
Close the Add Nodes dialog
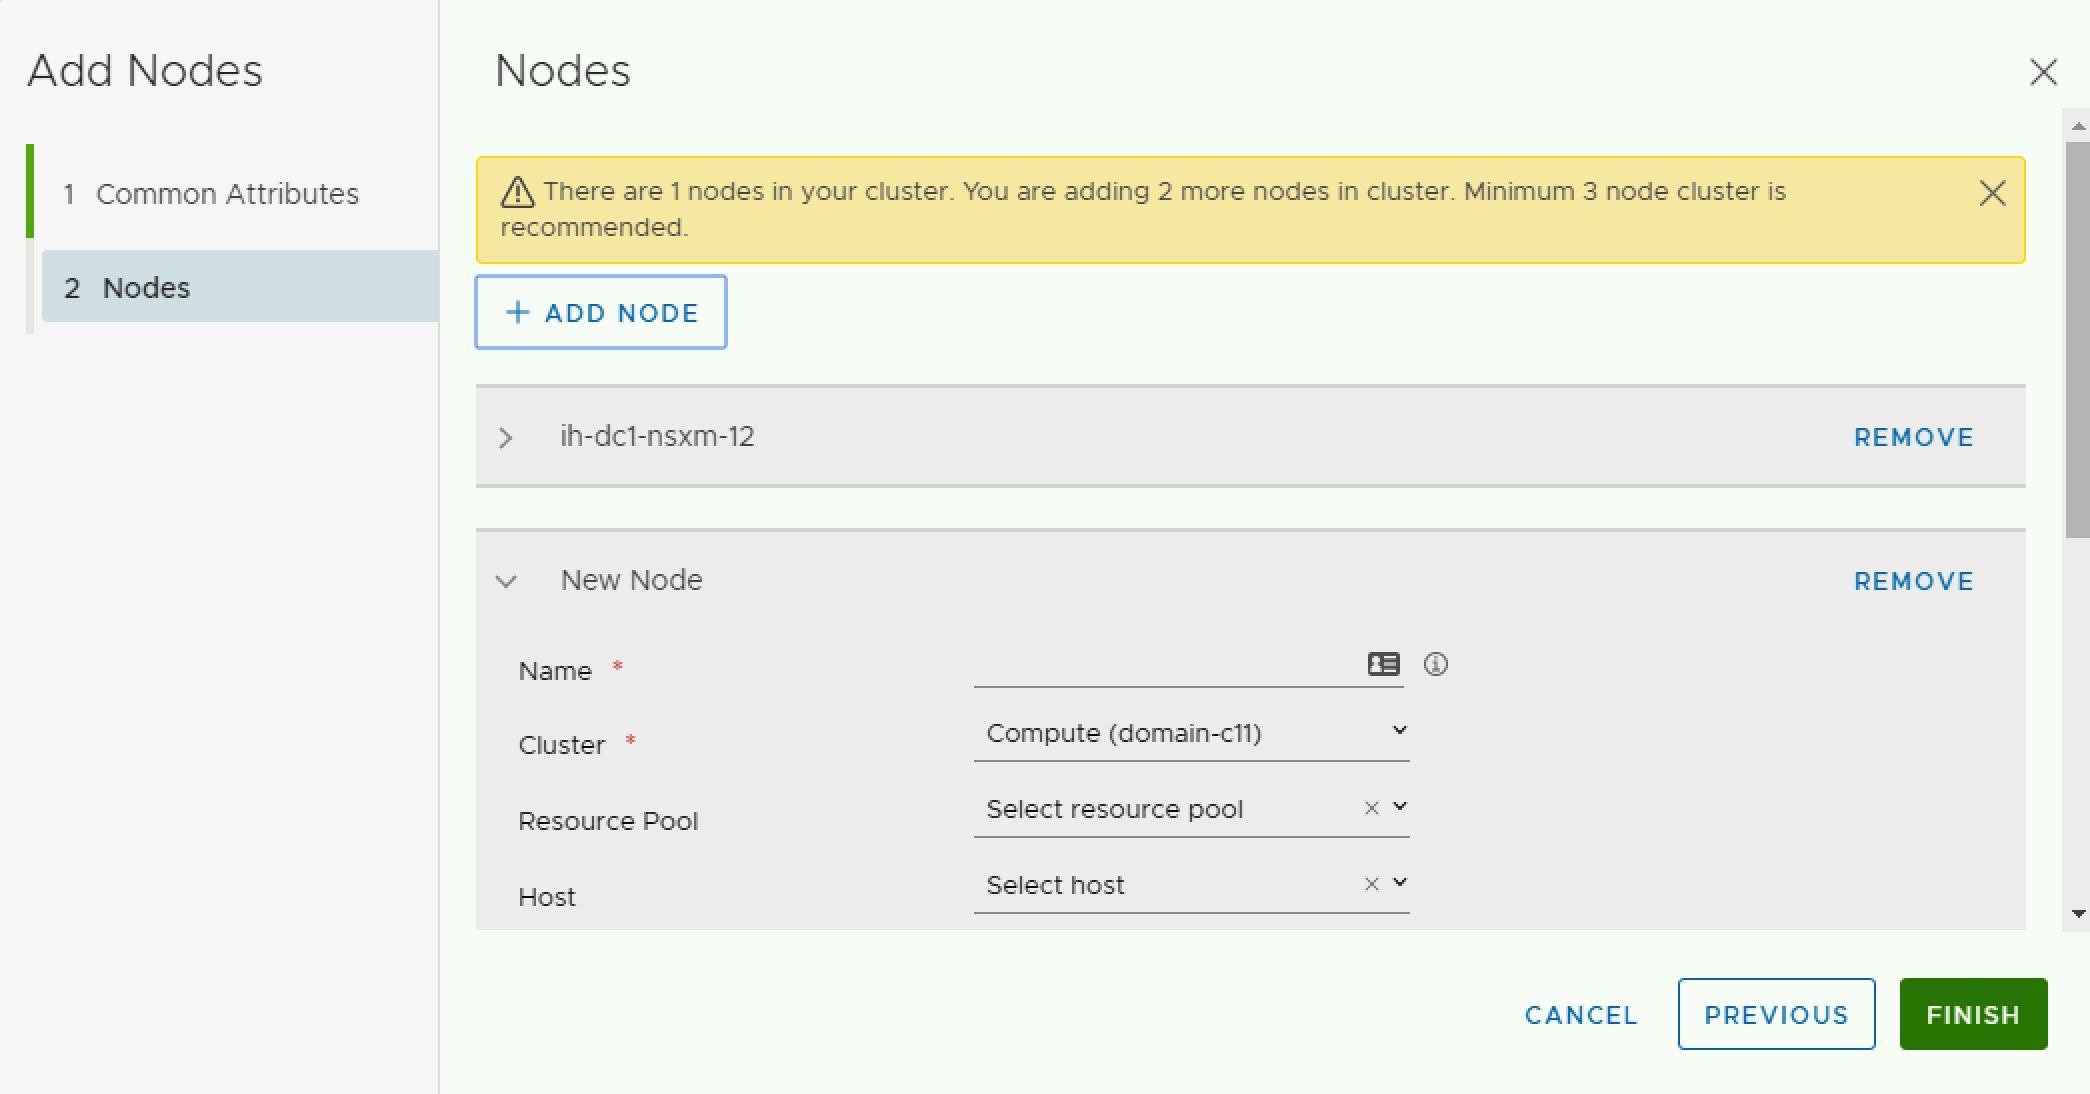tap(2043, 72)
